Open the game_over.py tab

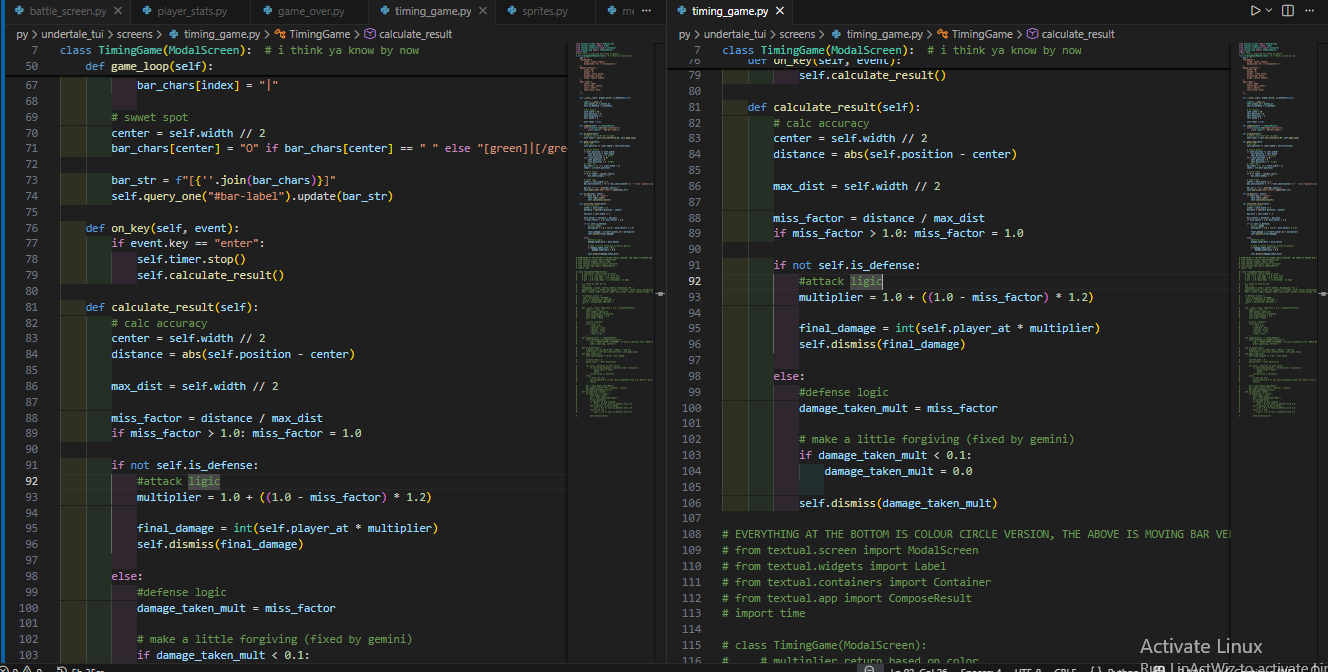[x=310, y=11]
